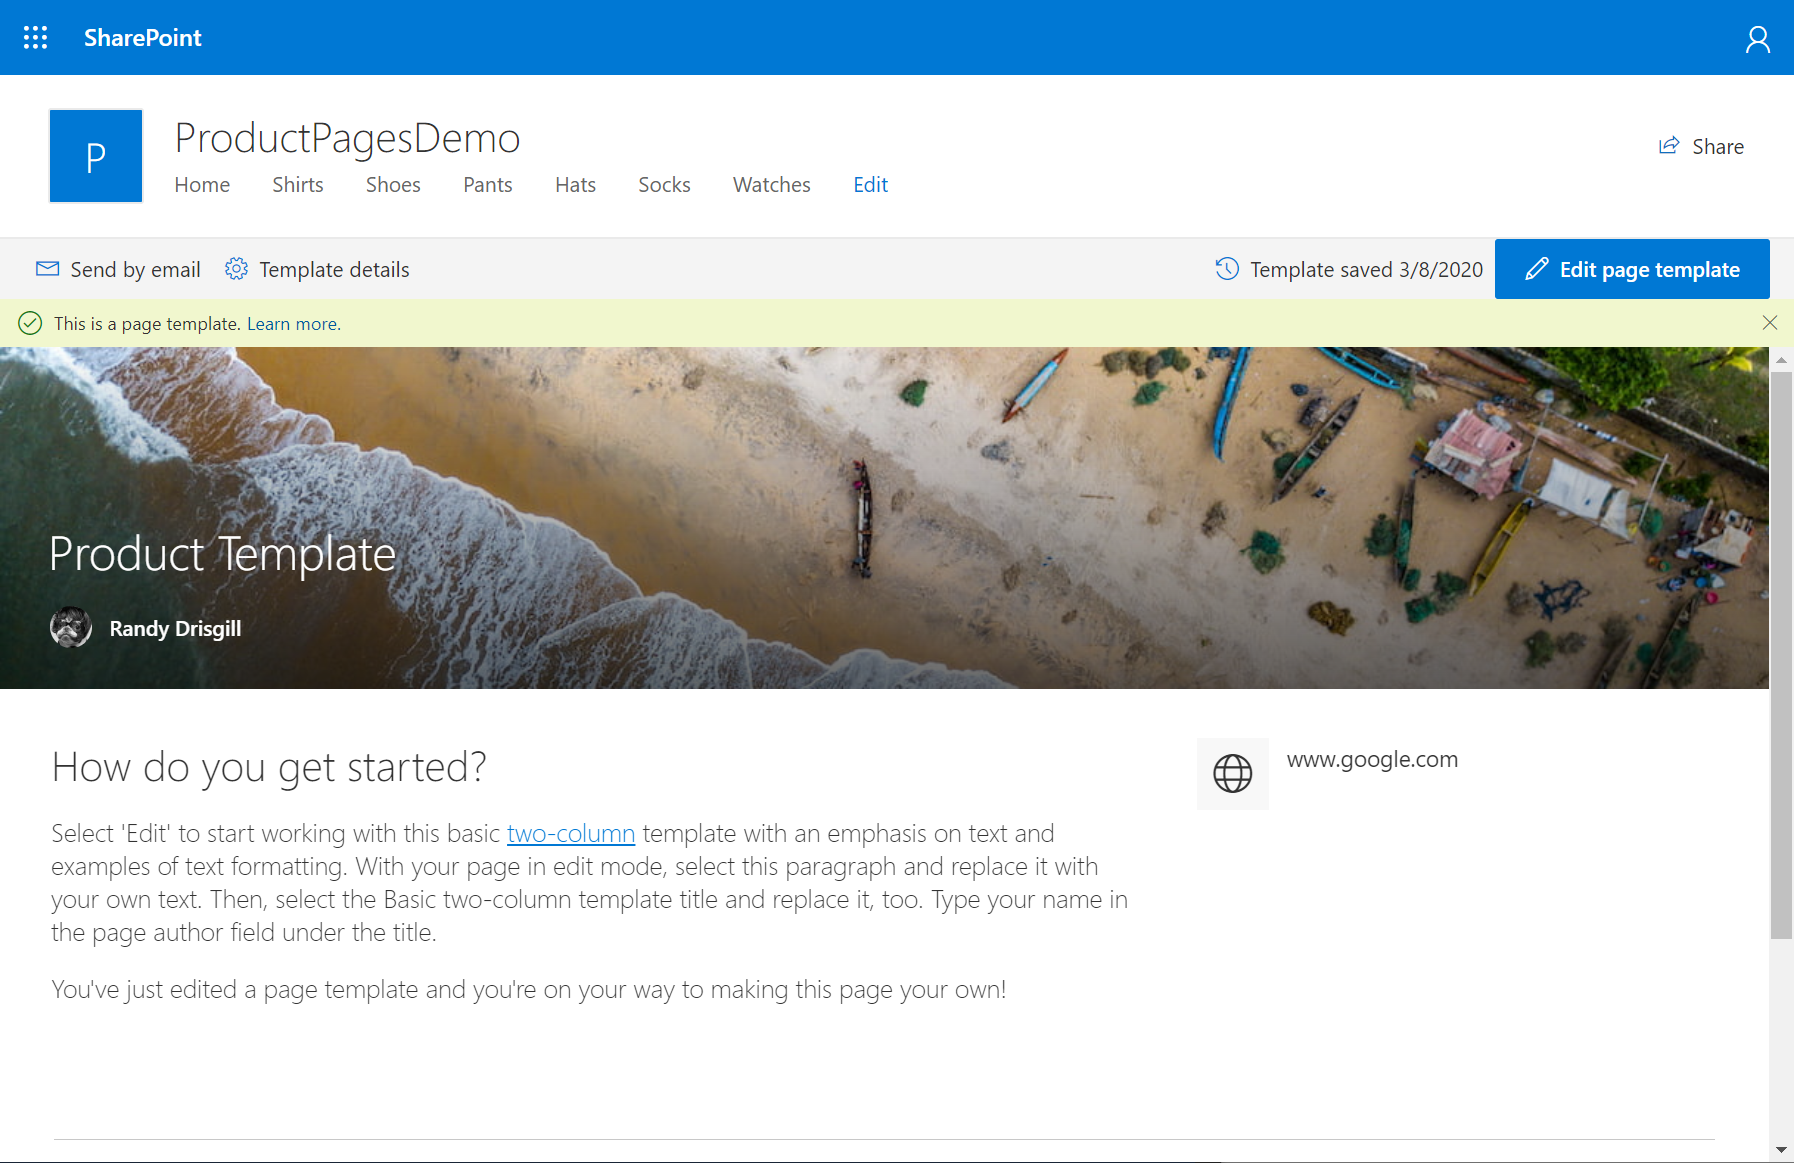1794x1163 pixels.
Task: Click the ProductPagesDemo site logo
Action: click(x=95, y=155)
